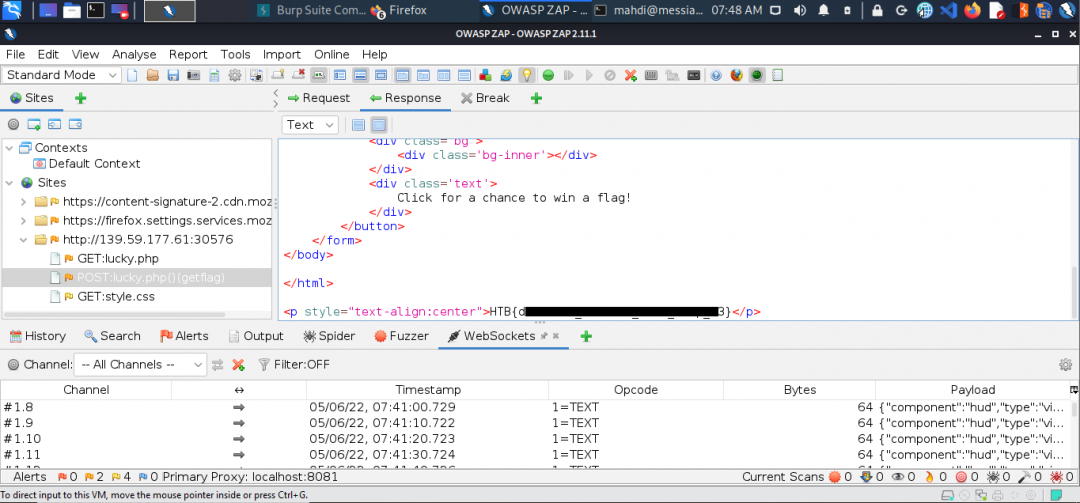Open the Import menu
Viewport: 1080px width, 503px height.
pyautogui.click(x=282, y=54)
